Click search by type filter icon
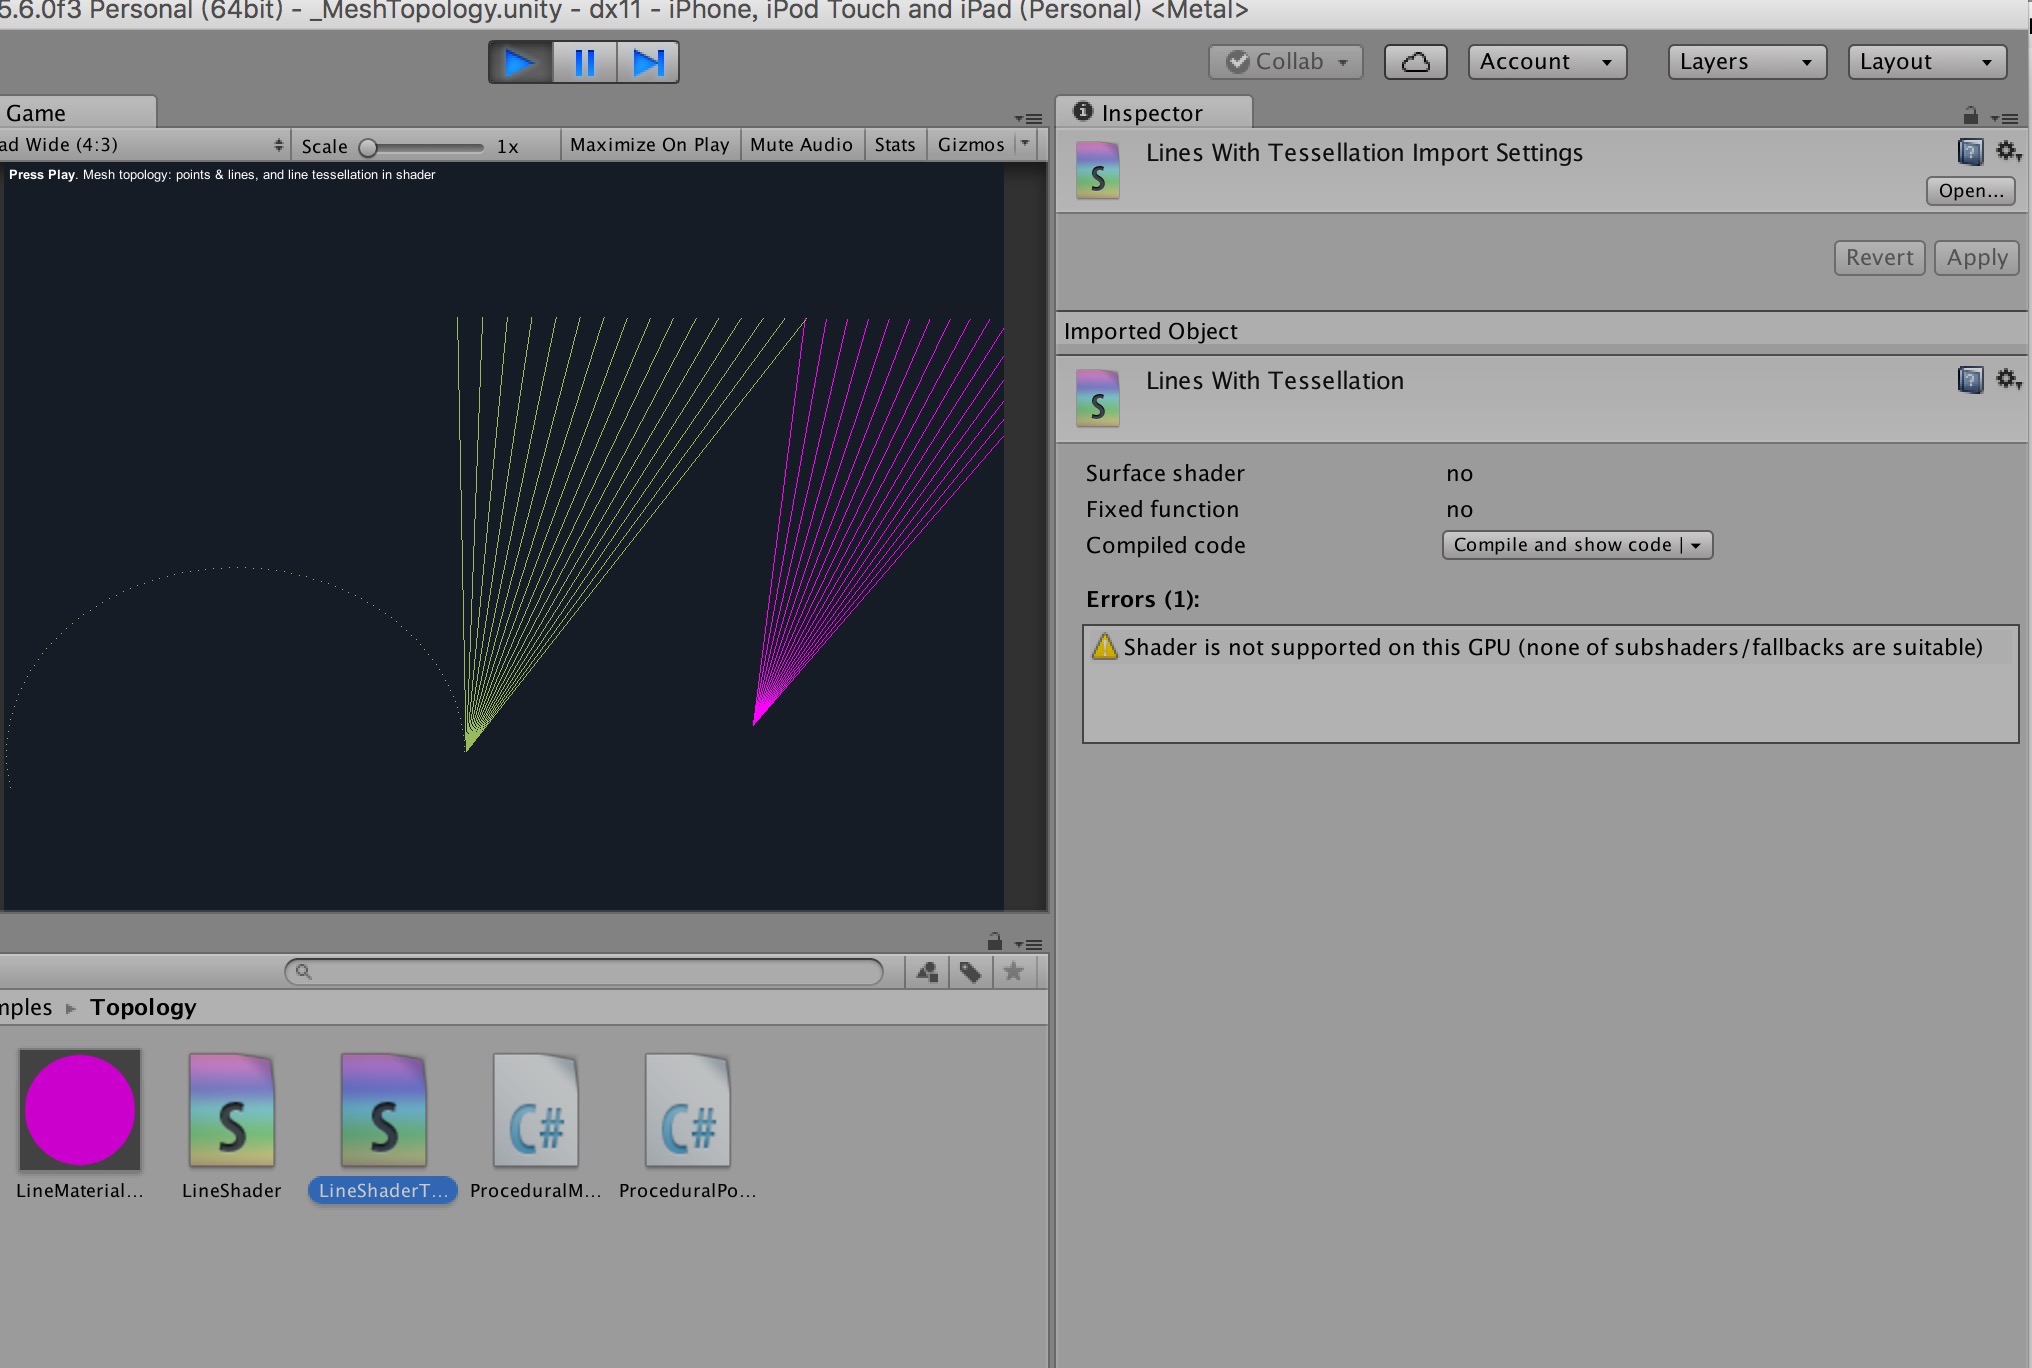This screenshot has height=1368, width=2032. 927,971
